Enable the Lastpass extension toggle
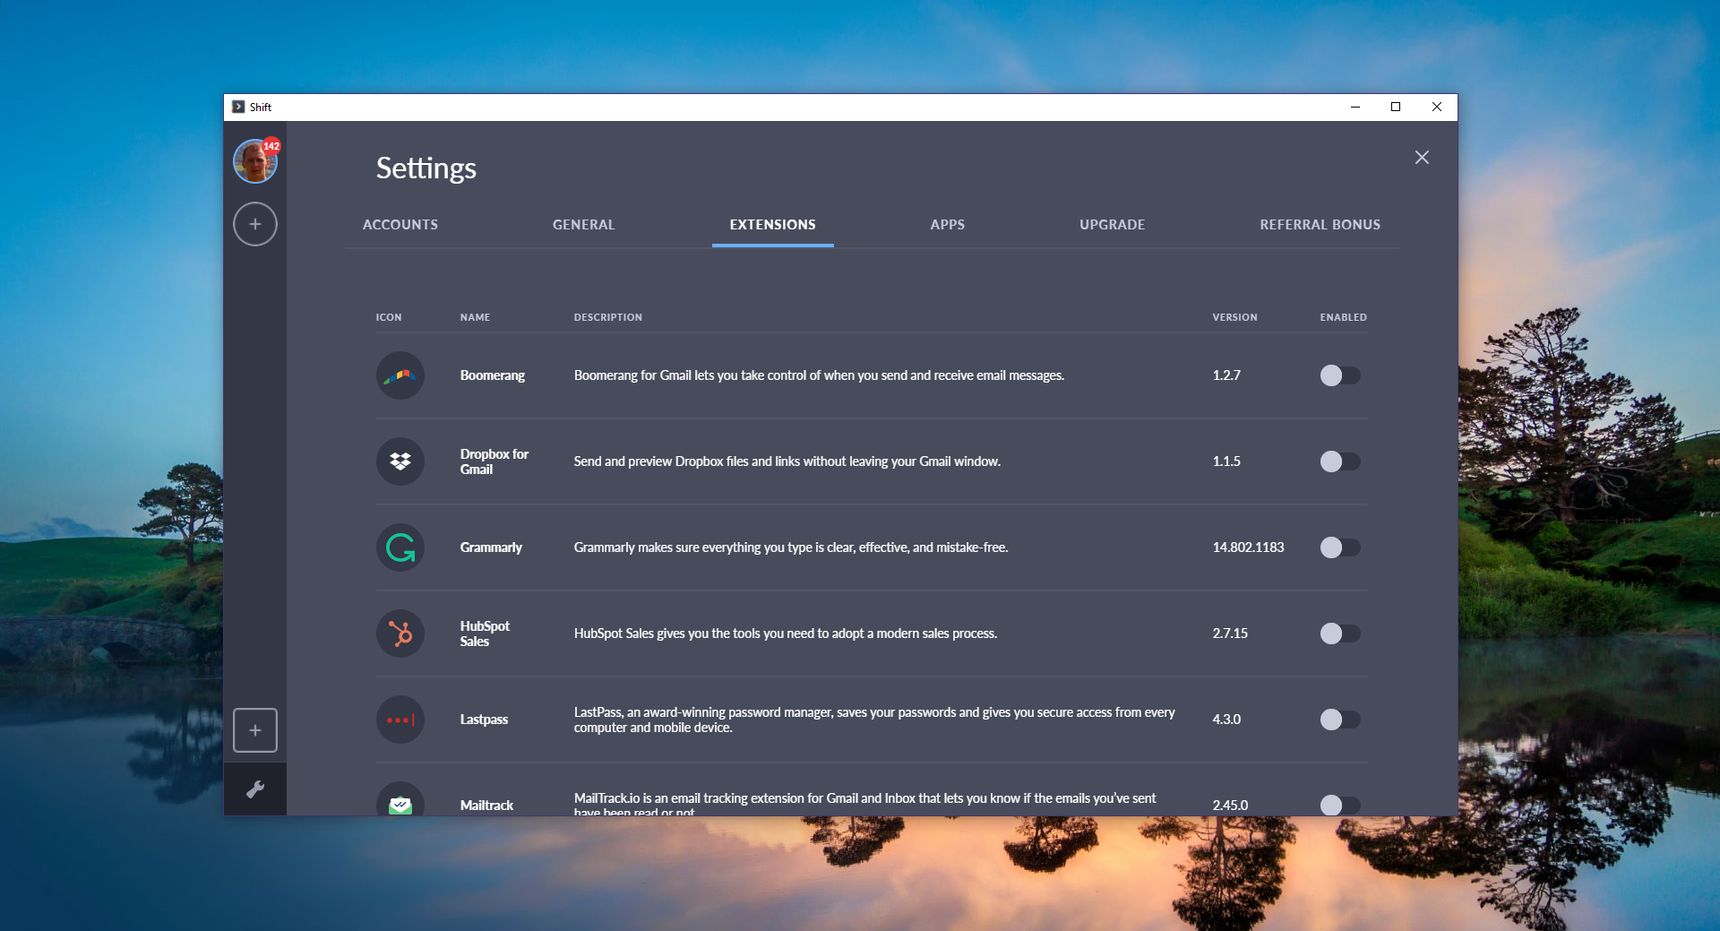The height and width of the screenshot is (931, 1720). [x=1340, y=719]
